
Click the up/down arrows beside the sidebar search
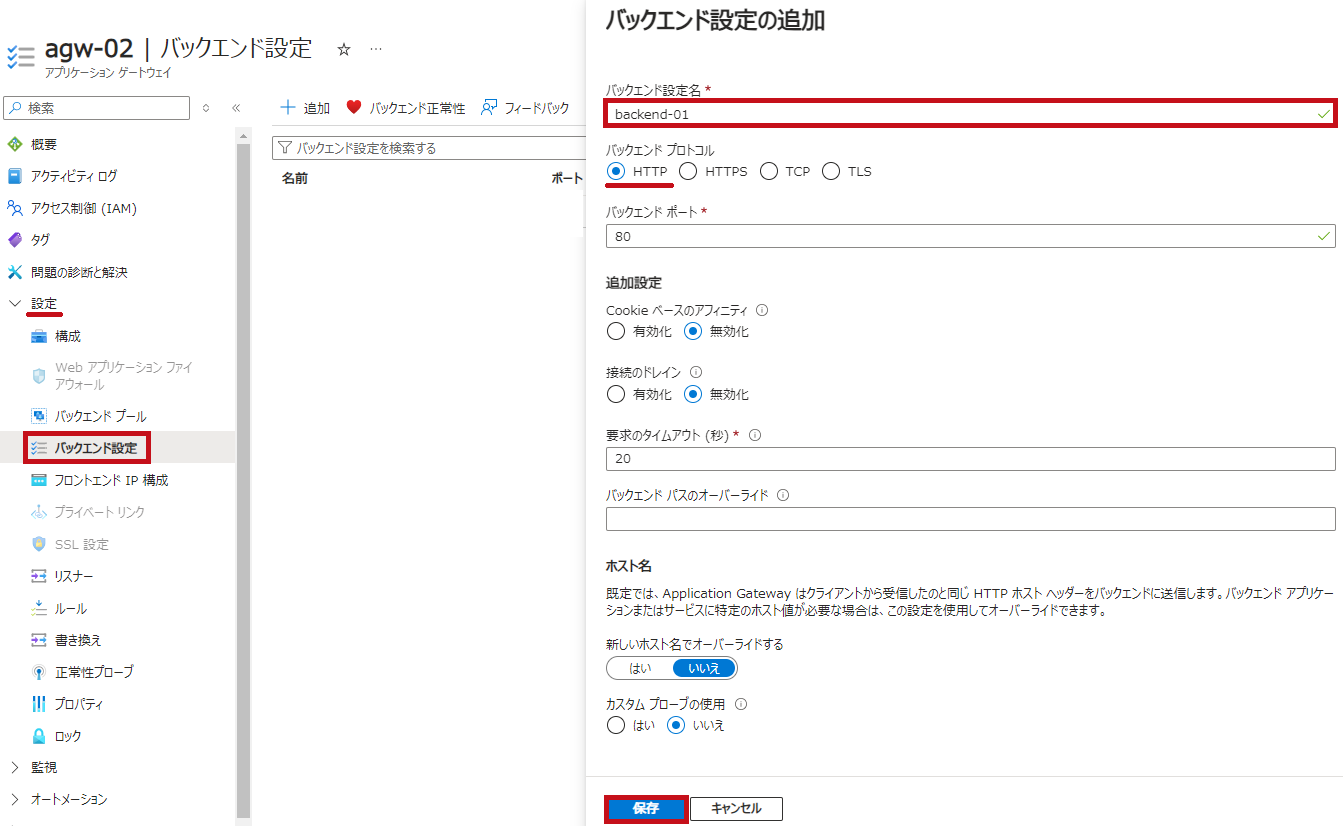point(206,108)
